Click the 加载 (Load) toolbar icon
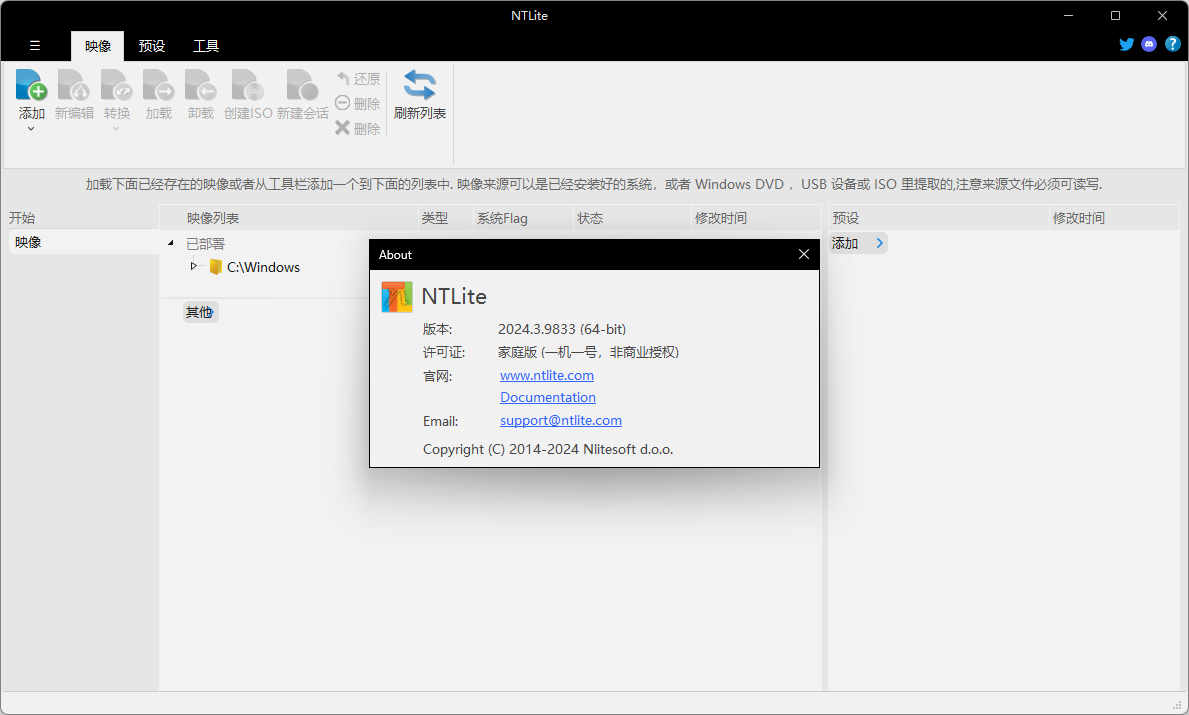The width and height of the screenshot is (1189, 715). click(x=158, y=85)
